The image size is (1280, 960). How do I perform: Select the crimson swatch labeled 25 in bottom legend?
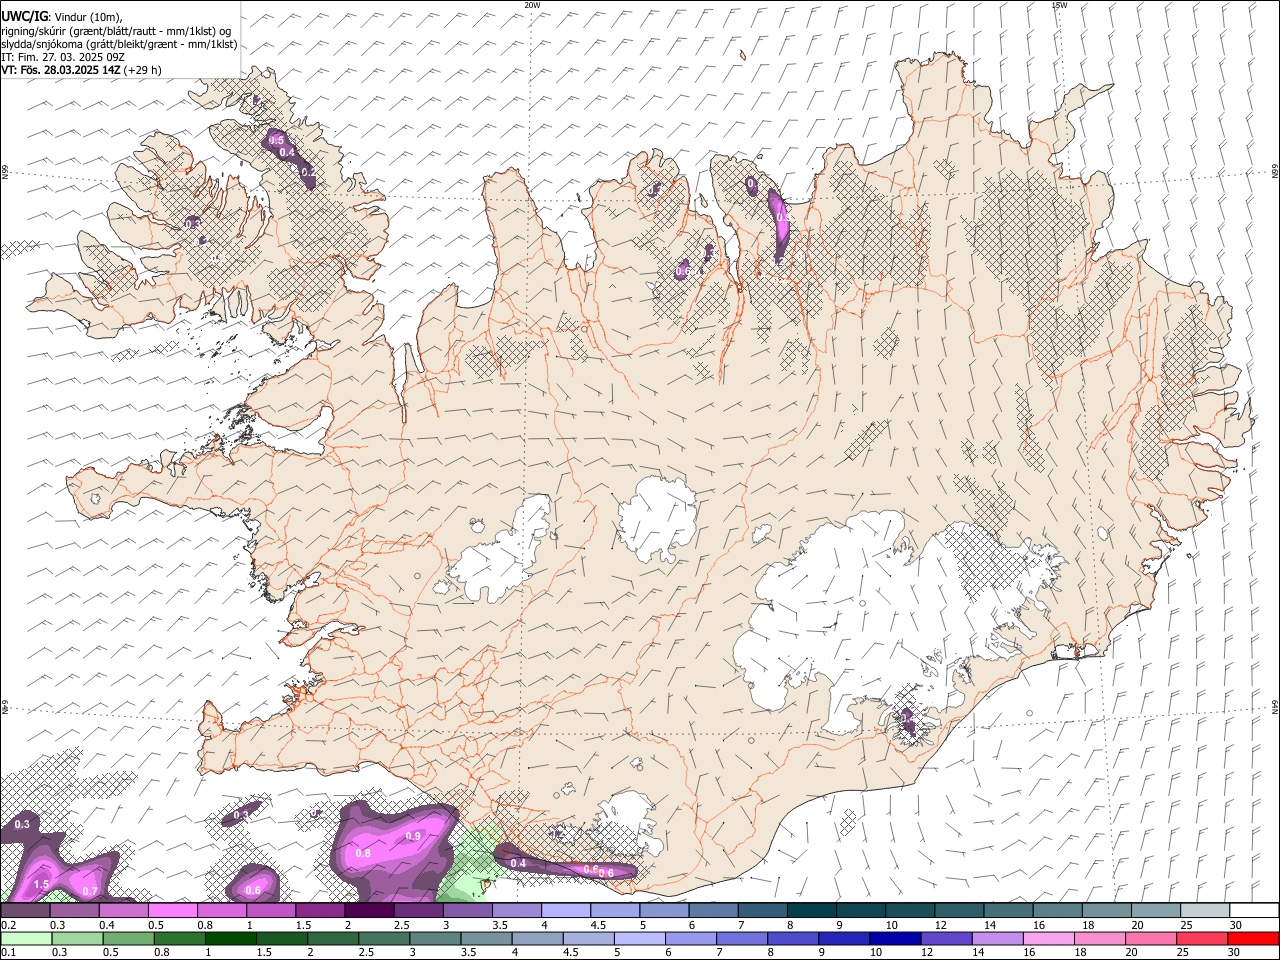click(x=1201, y=938)
